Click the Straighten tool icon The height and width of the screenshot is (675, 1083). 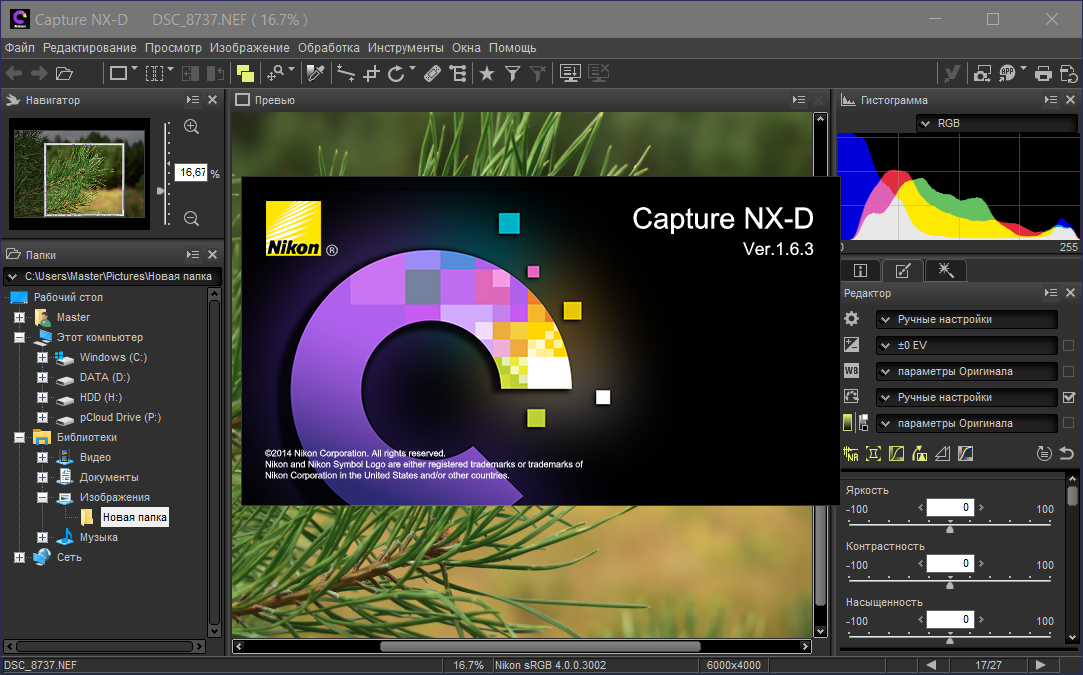(345, 73)
